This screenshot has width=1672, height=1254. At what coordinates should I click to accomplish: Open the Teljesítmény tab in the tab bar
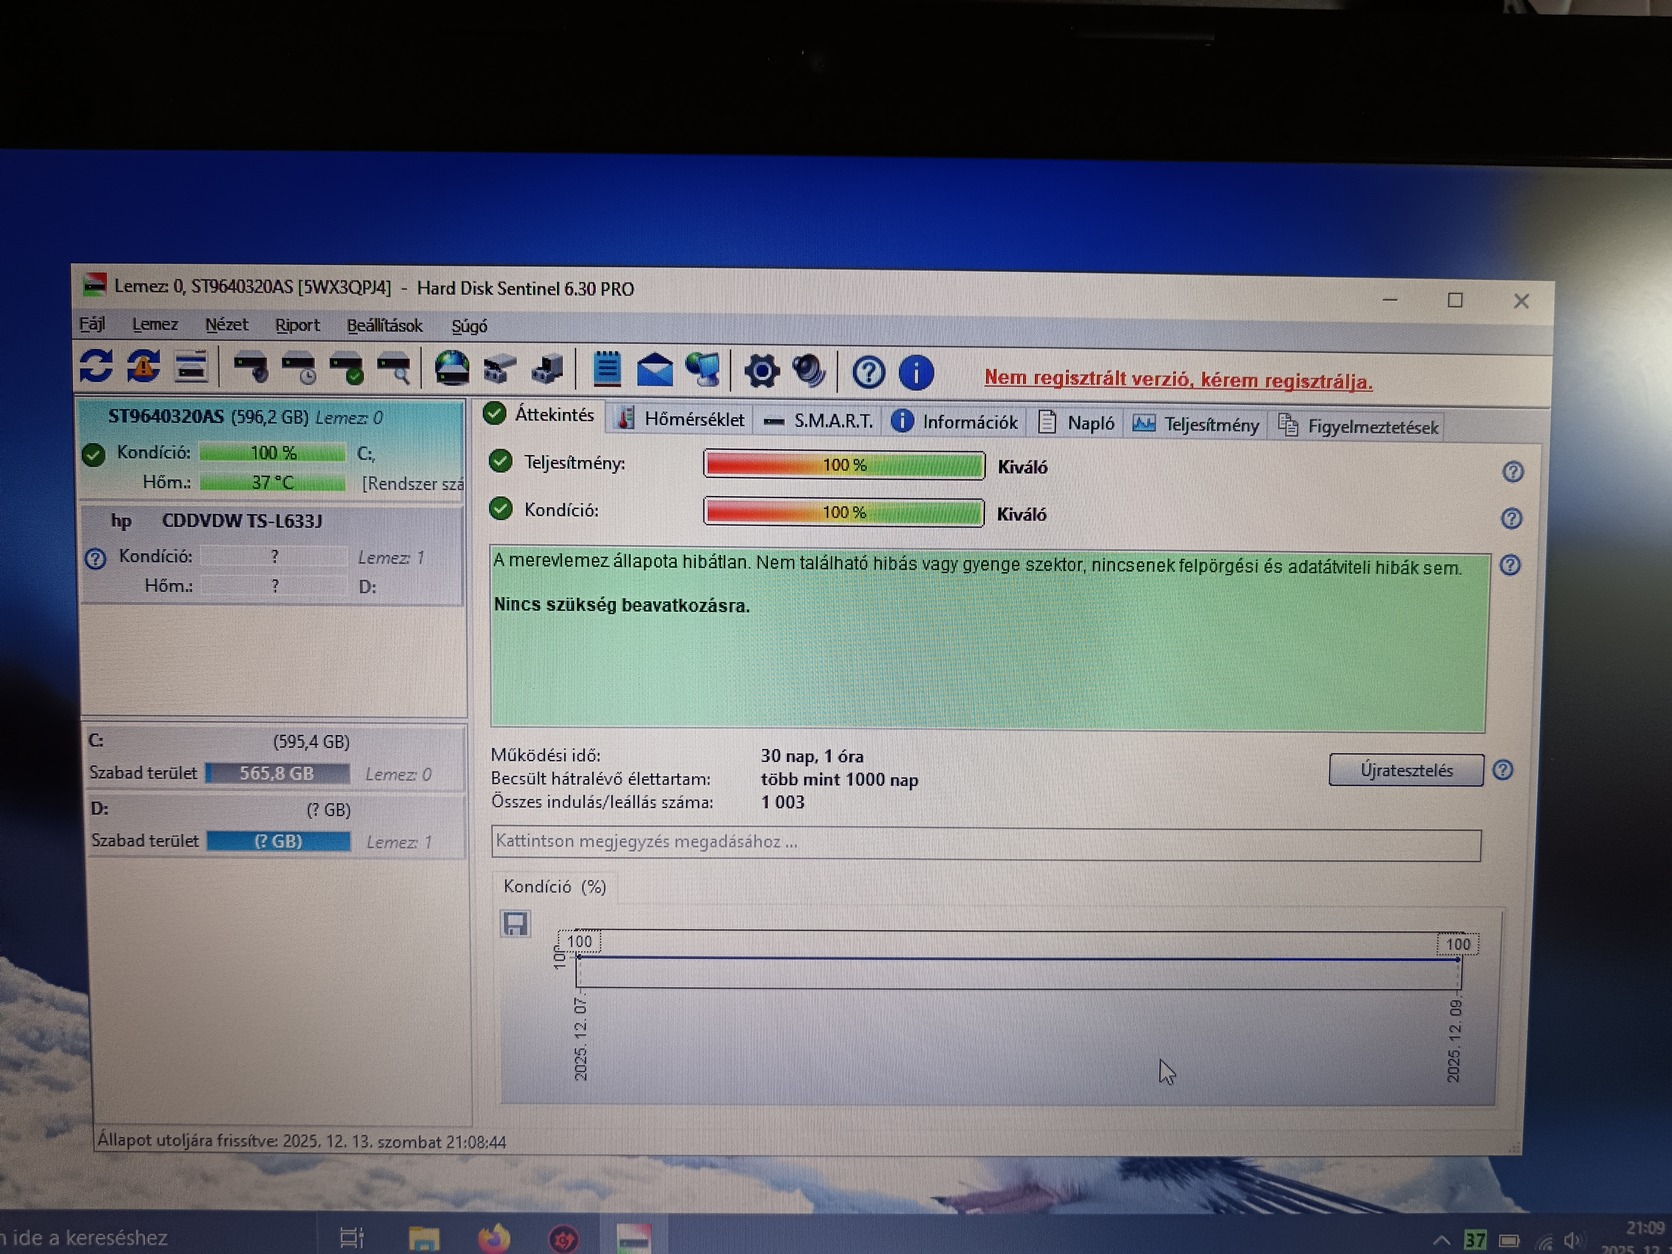click(1196, 425)
